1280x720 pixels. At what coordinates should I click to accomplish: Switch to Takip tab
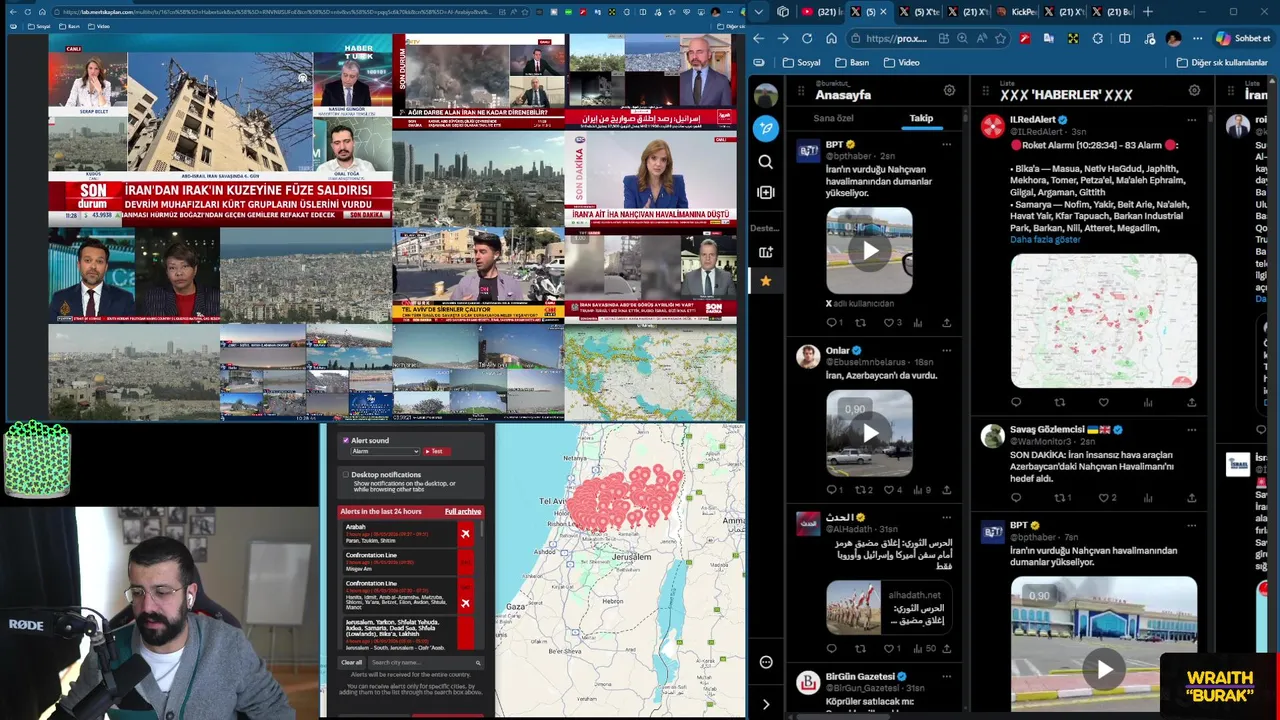(x=921, y=118)
